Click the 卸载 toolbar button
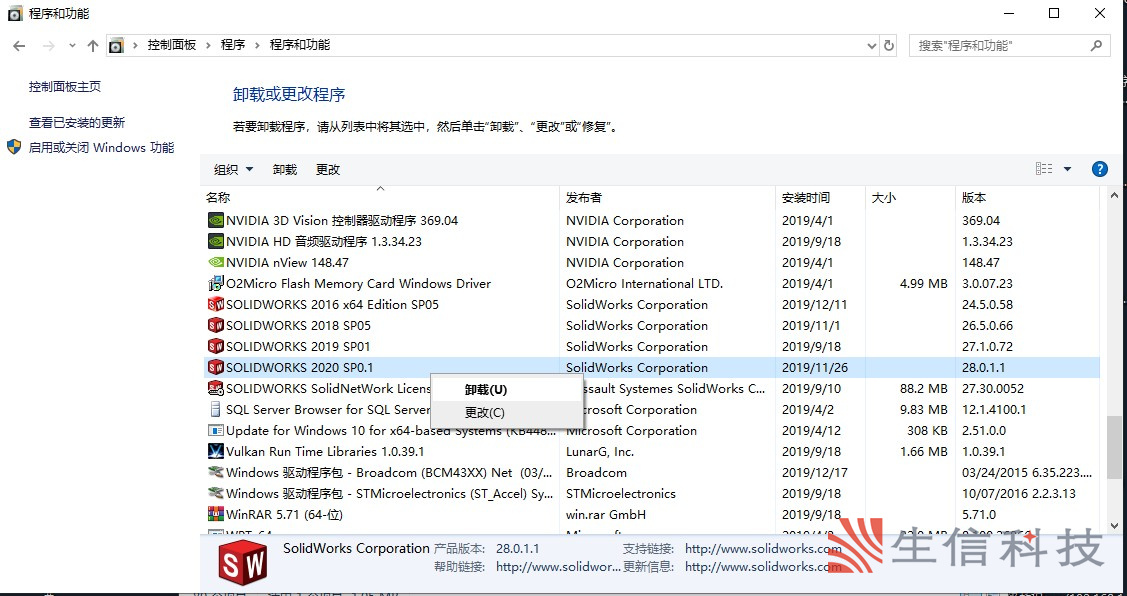 pyautogui.click(x=285, y=170)
